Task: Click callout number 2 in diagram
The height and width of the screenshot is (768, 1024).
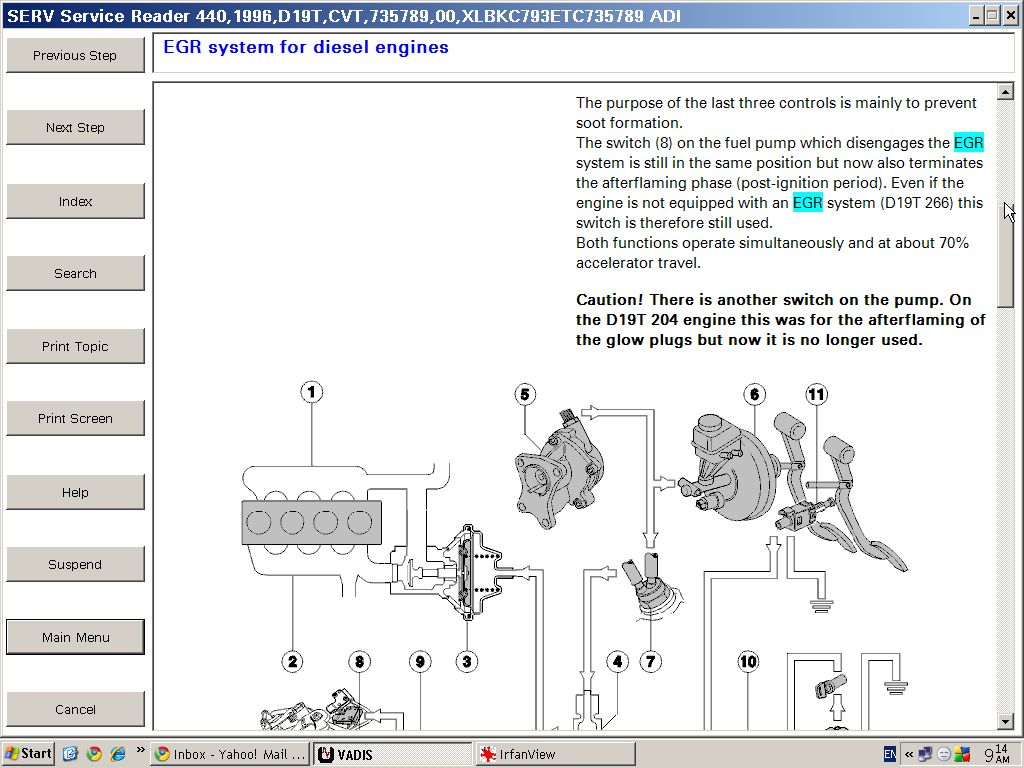Action: coord(293,662)
